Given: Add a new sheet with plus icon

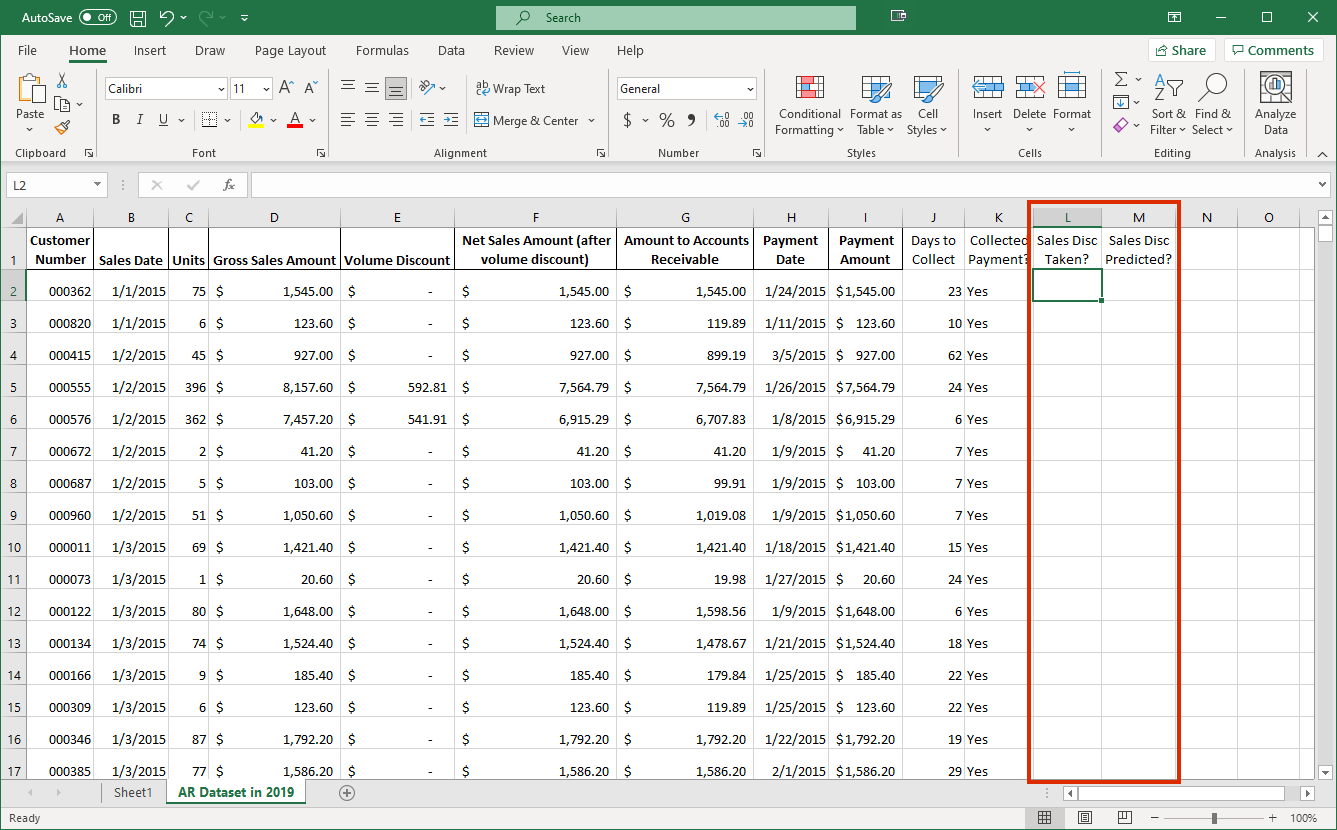Looking at the screenshot, I should pos(347,792).
